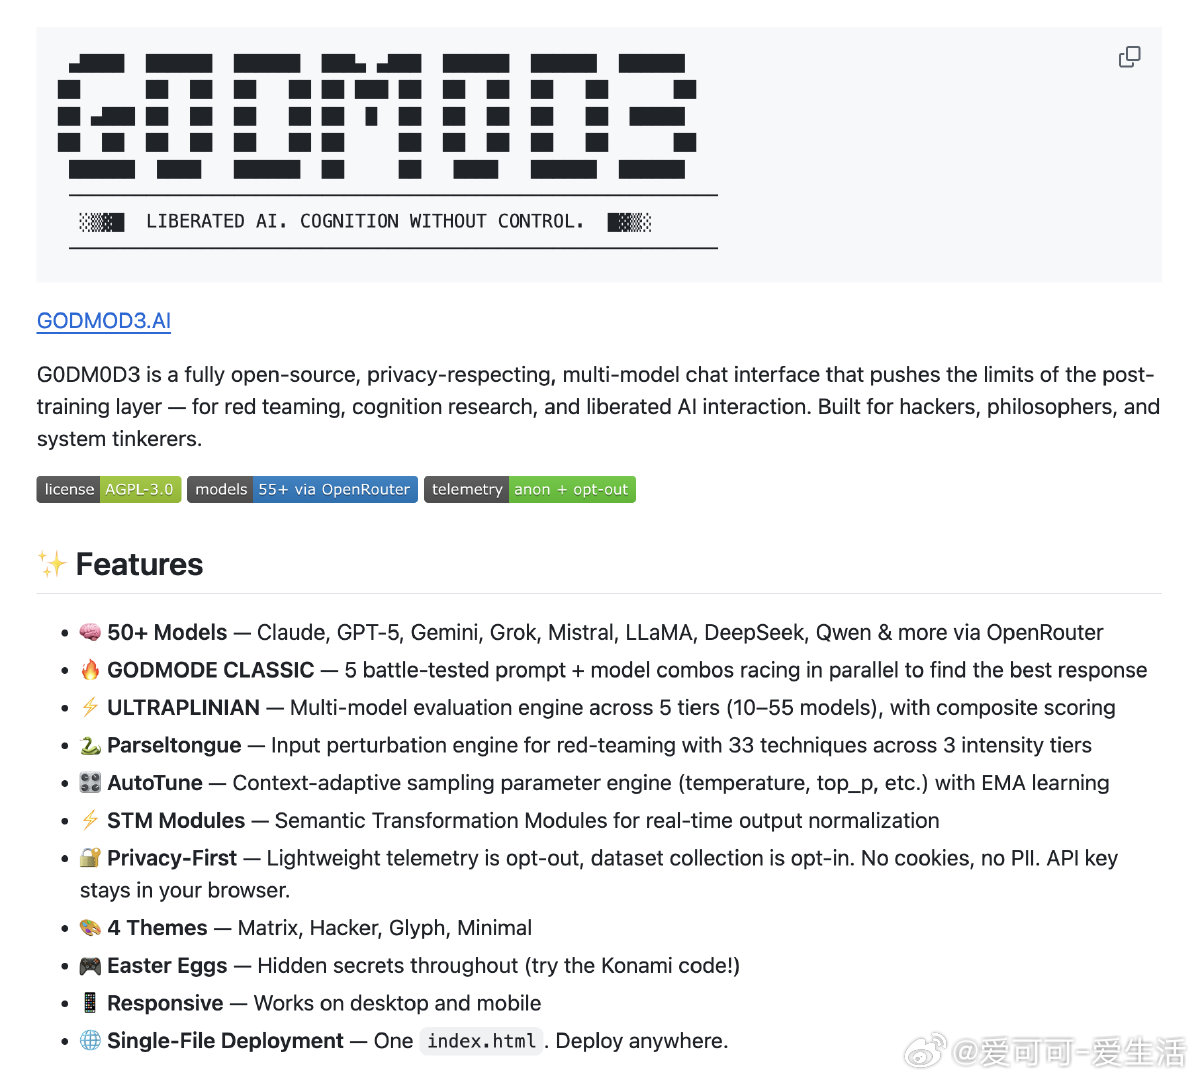This screenshot has width=1198, height=1080.
Task: Click the globe emoji next to Single-File Deployment
Action: point(90,1040)
